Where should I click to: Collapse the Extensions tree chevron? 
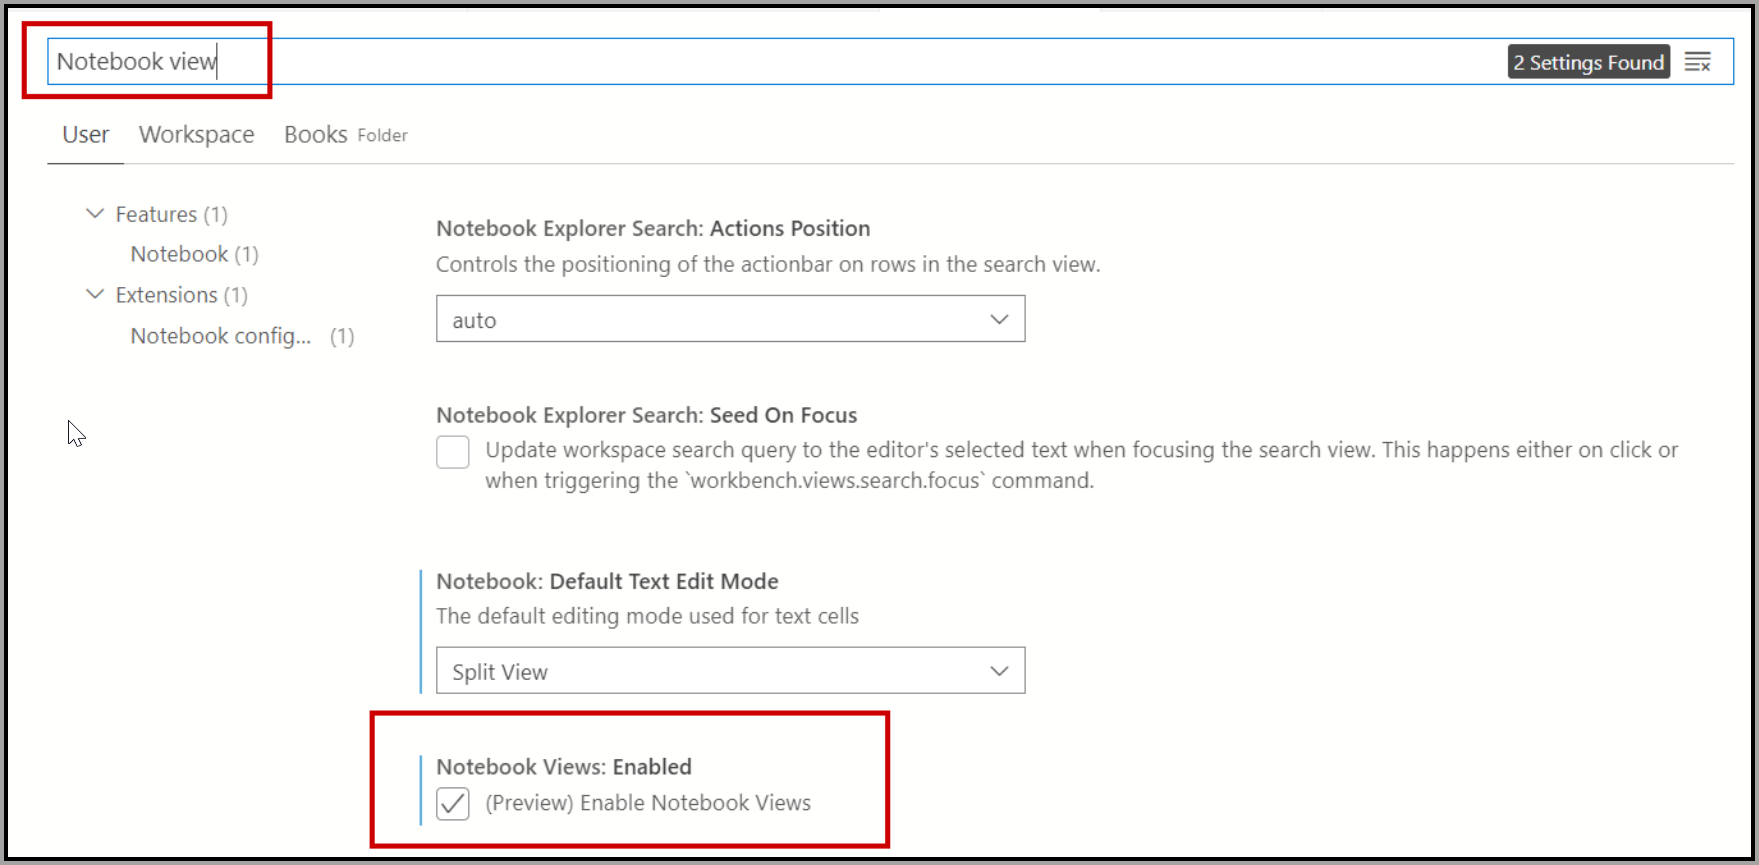click(x=95, y=294)
